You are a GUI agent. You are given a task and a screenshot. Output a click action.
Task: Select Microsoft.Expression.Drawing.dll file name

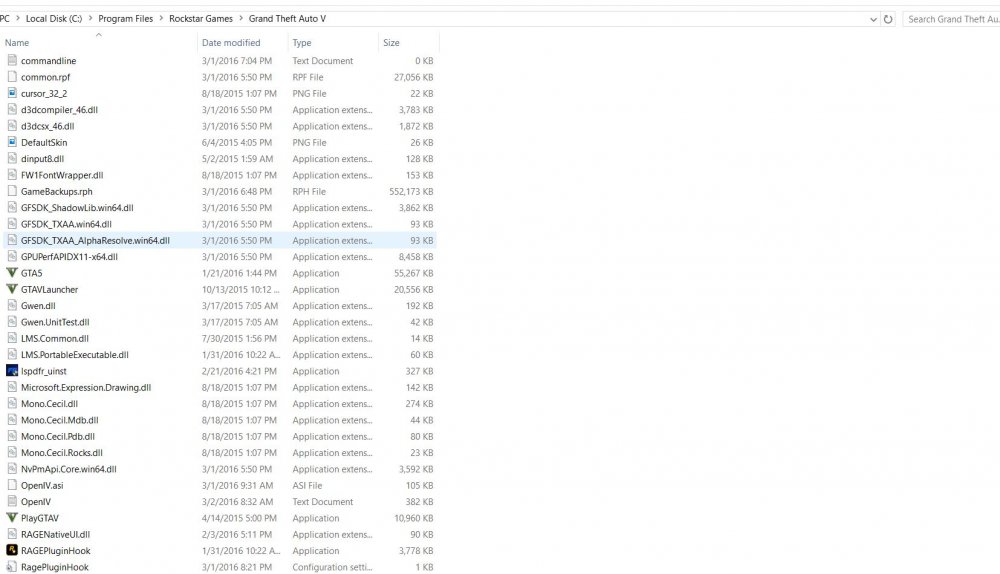pyautogui.click(x=86, y=387)
